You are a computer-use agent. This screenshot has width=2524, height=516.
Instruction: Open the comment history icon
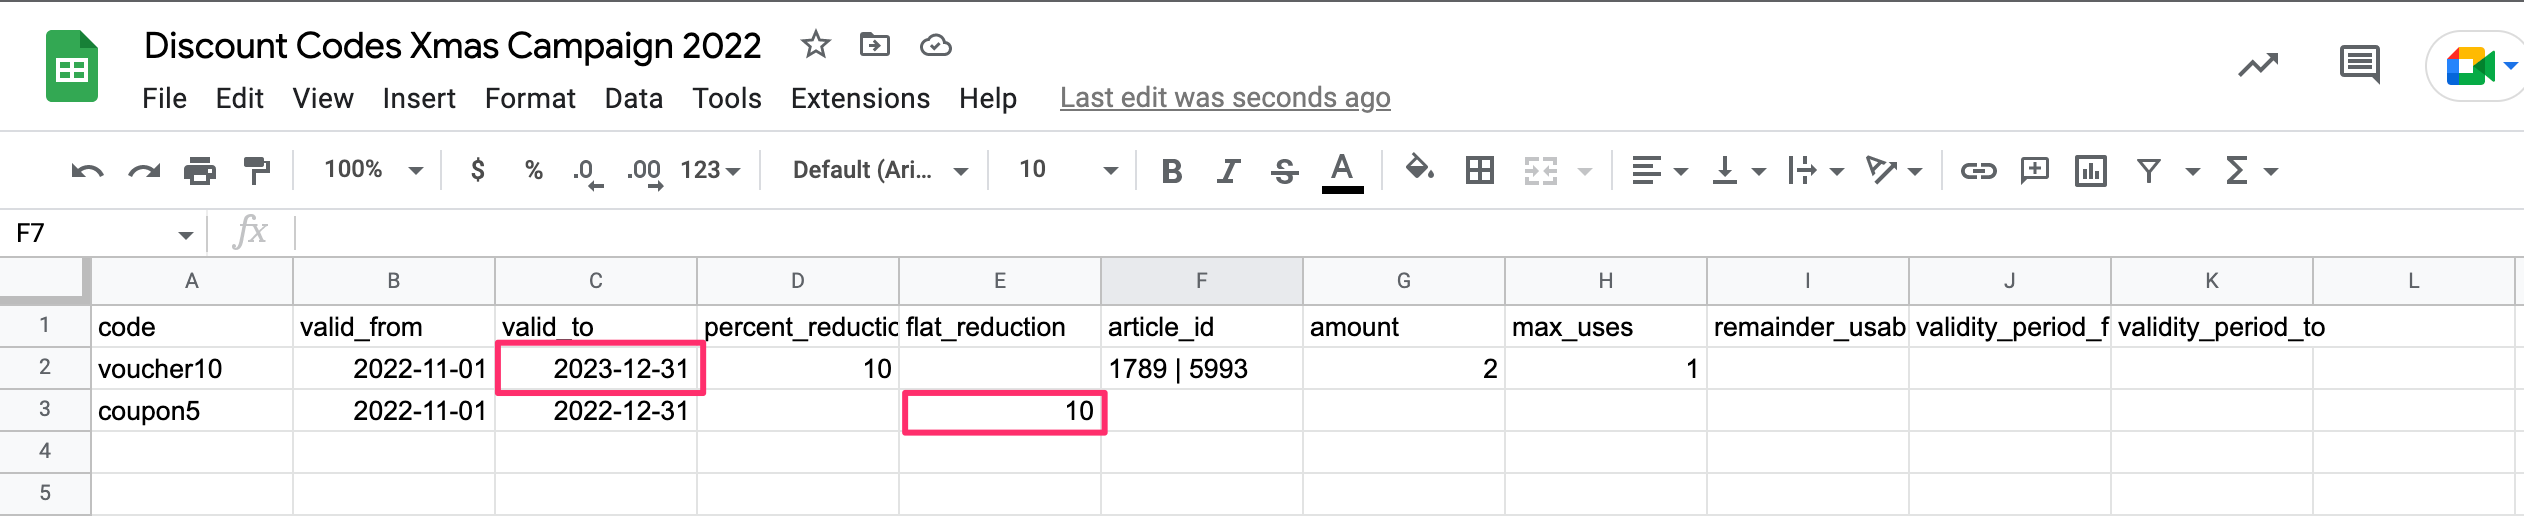(2359, 65)
